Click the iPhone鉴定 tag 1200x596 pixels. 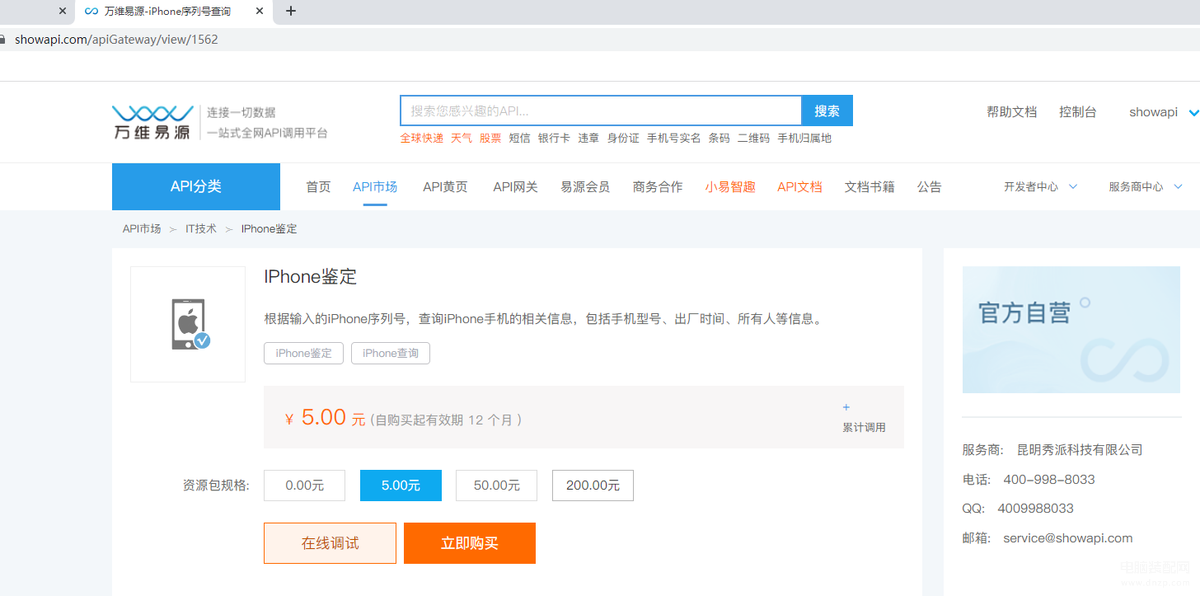304,353
